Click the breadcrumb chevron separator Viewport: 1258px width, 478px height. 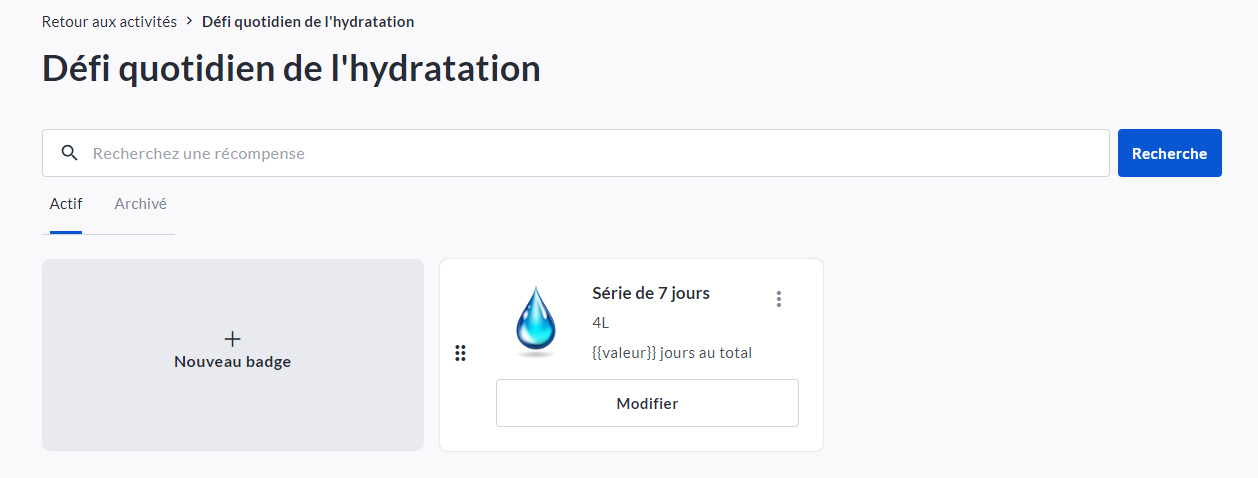(x=189, y=21)
